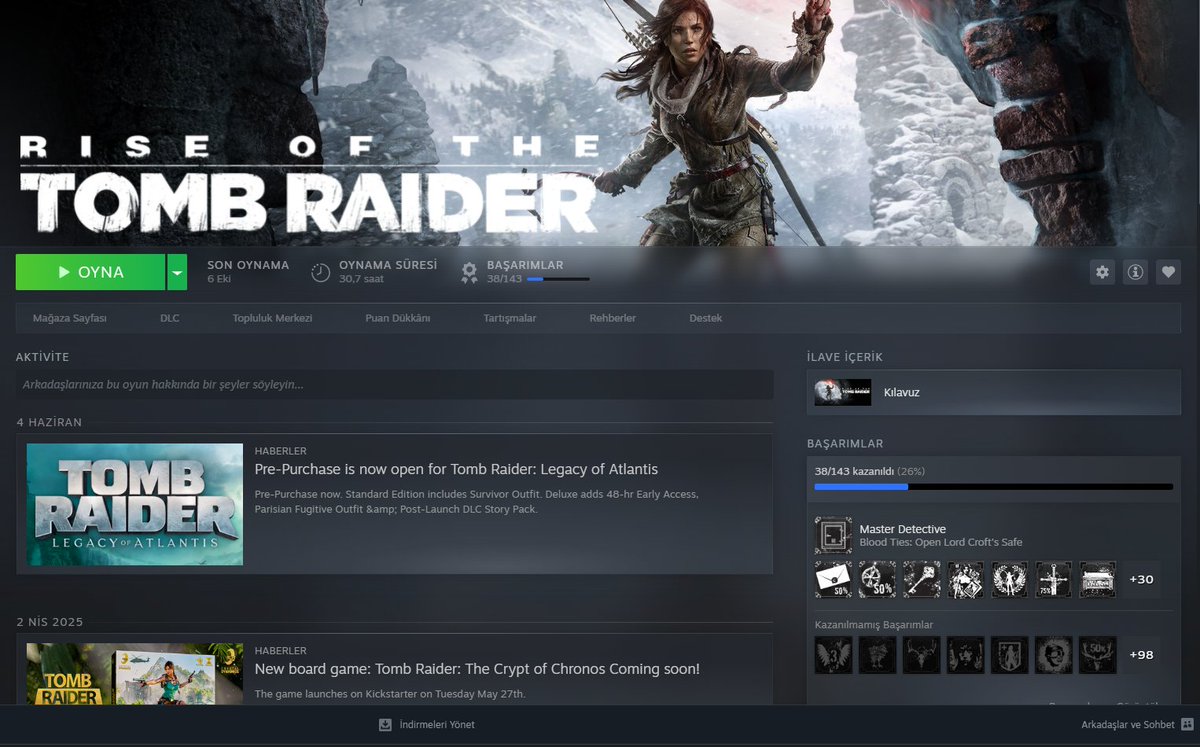Launch the game with the OYNA button
The width and height of the screenshot is (1200, 747).
coord(90,272)
